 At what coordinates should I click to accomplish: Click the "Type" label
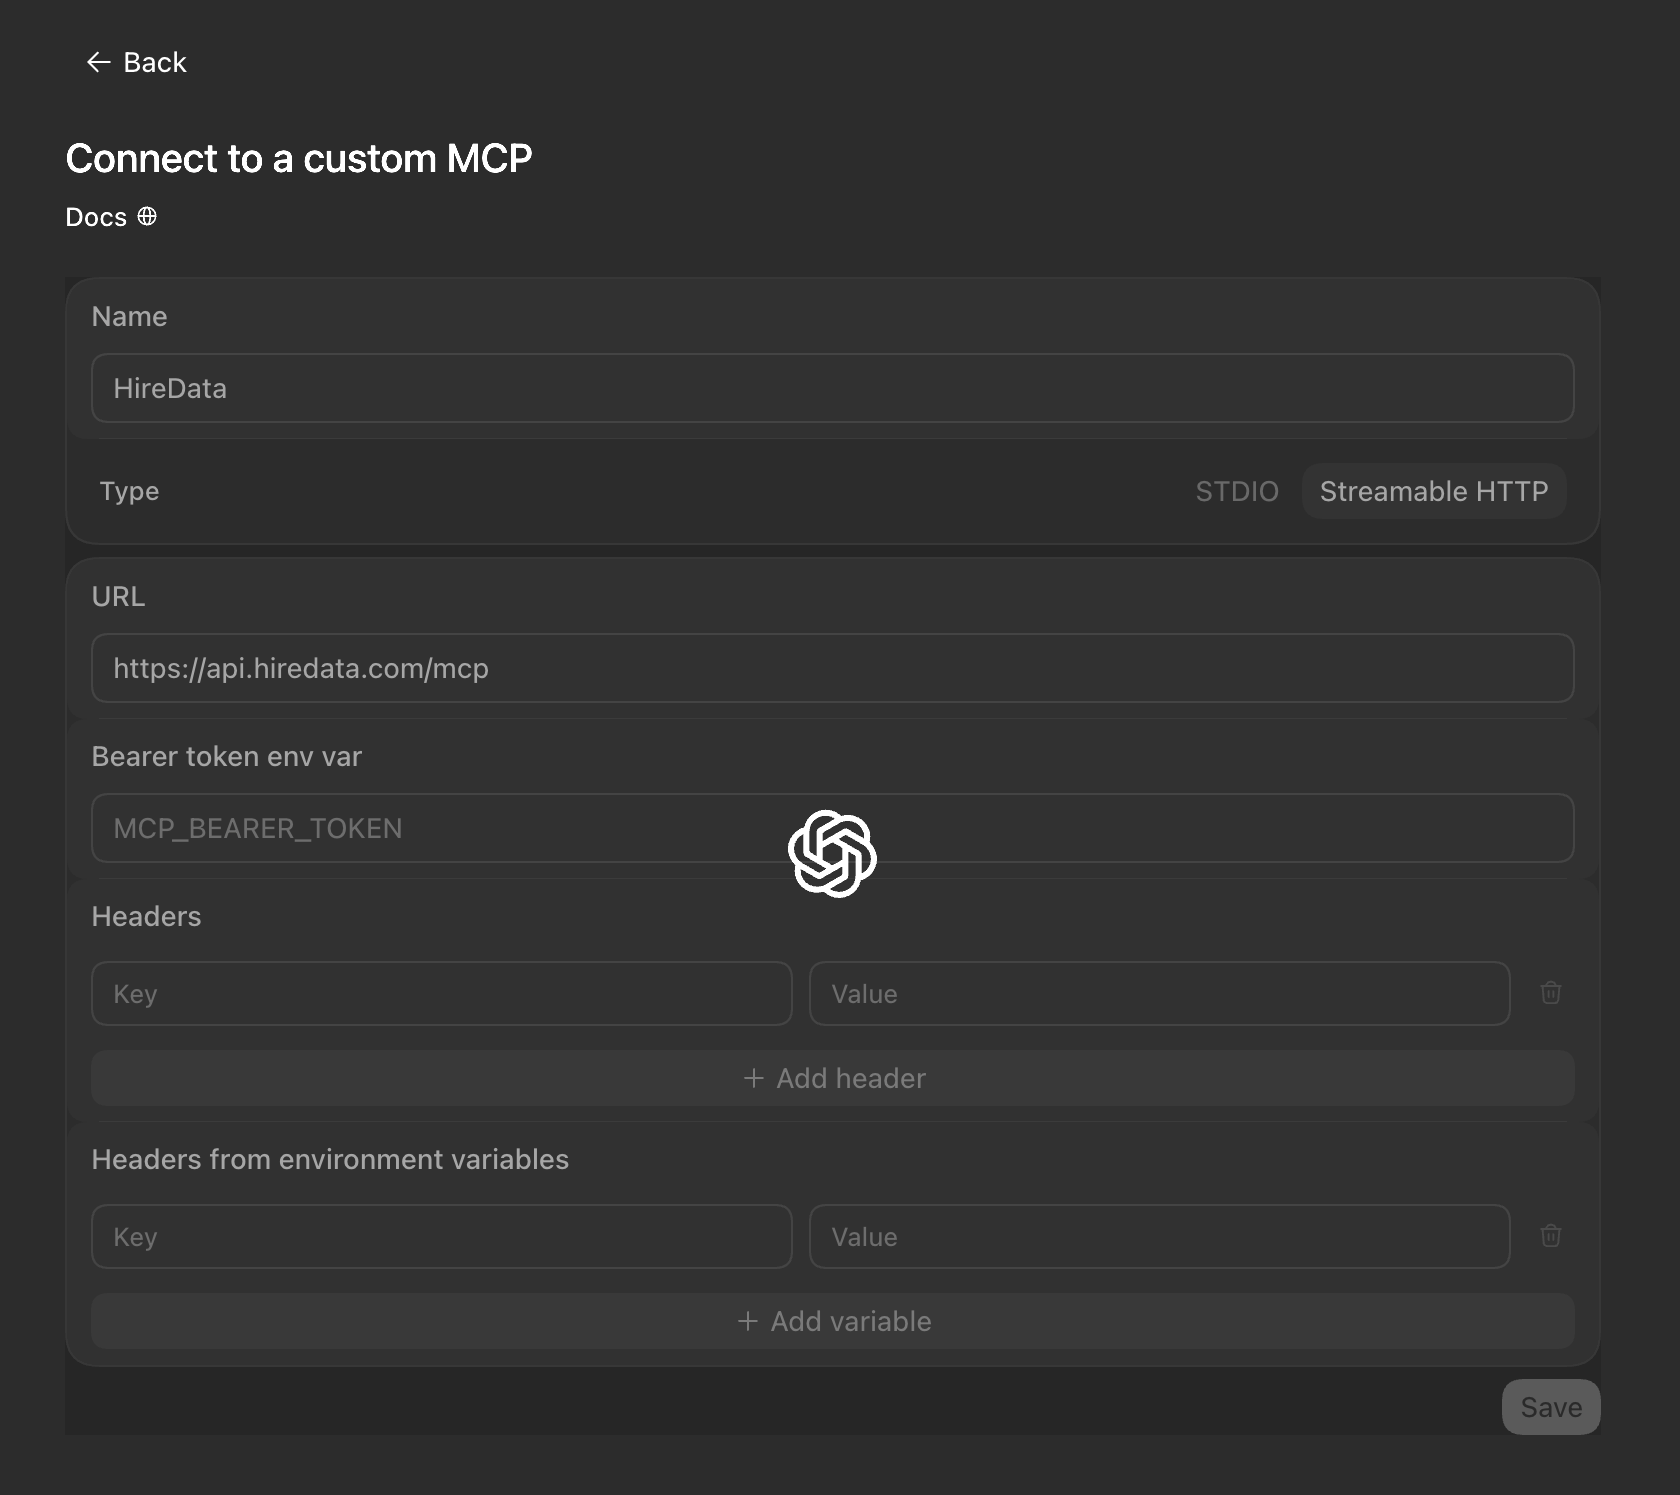(129, 491)
